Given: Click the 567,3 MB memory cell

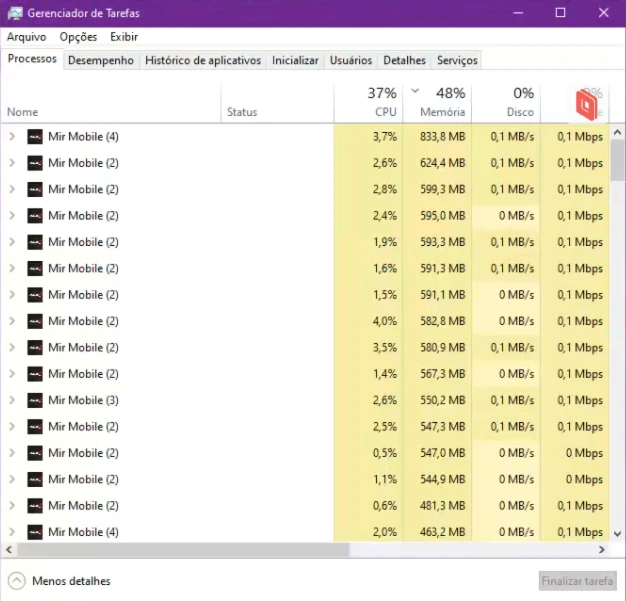Looking at the screenshot, I should tap(437, 374).
